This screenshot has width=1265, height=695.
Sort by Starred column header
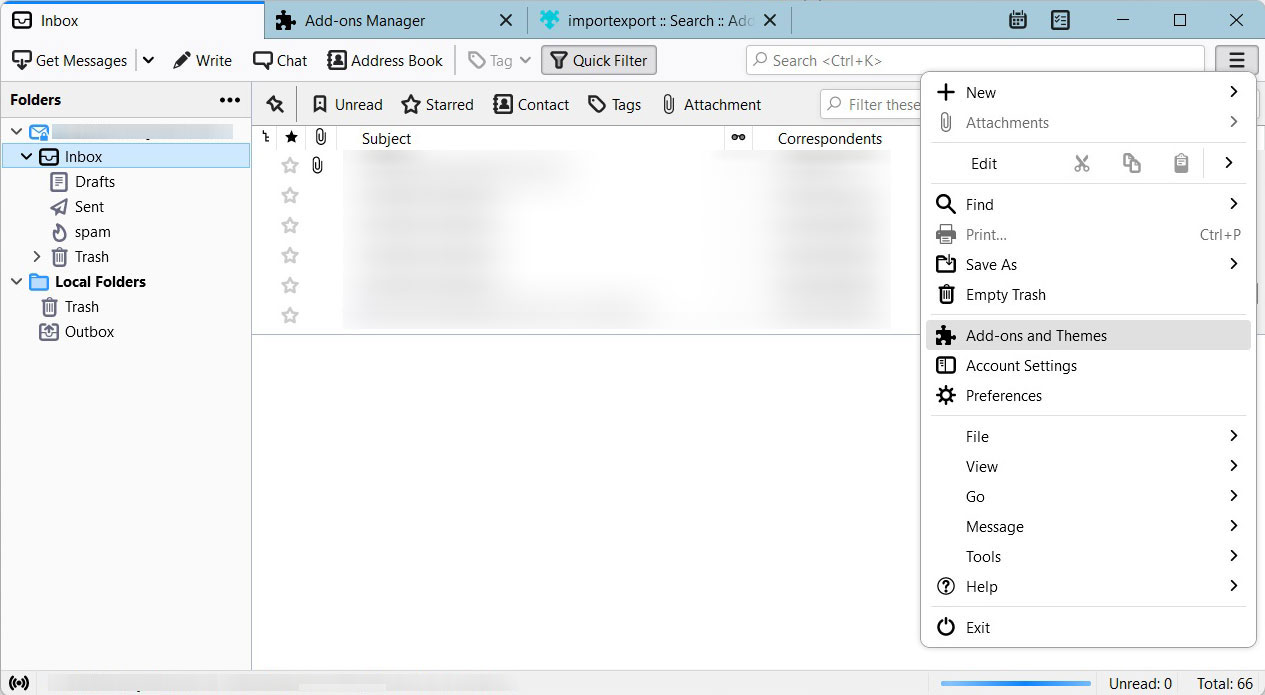point(291,138)
